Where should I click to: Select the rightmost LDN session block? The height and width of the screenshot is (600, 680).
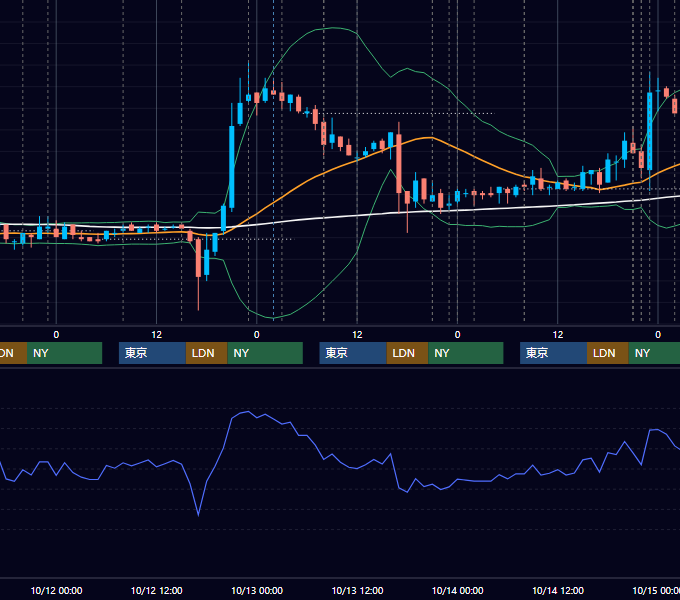[608, 353]
